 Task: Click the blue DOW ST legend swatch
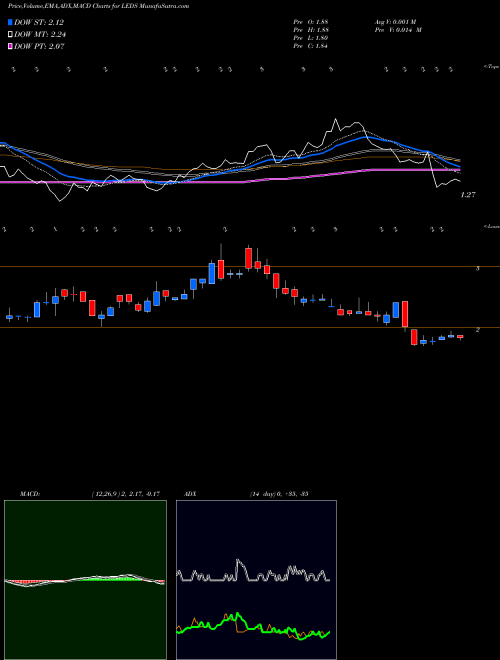pos(11,23)
